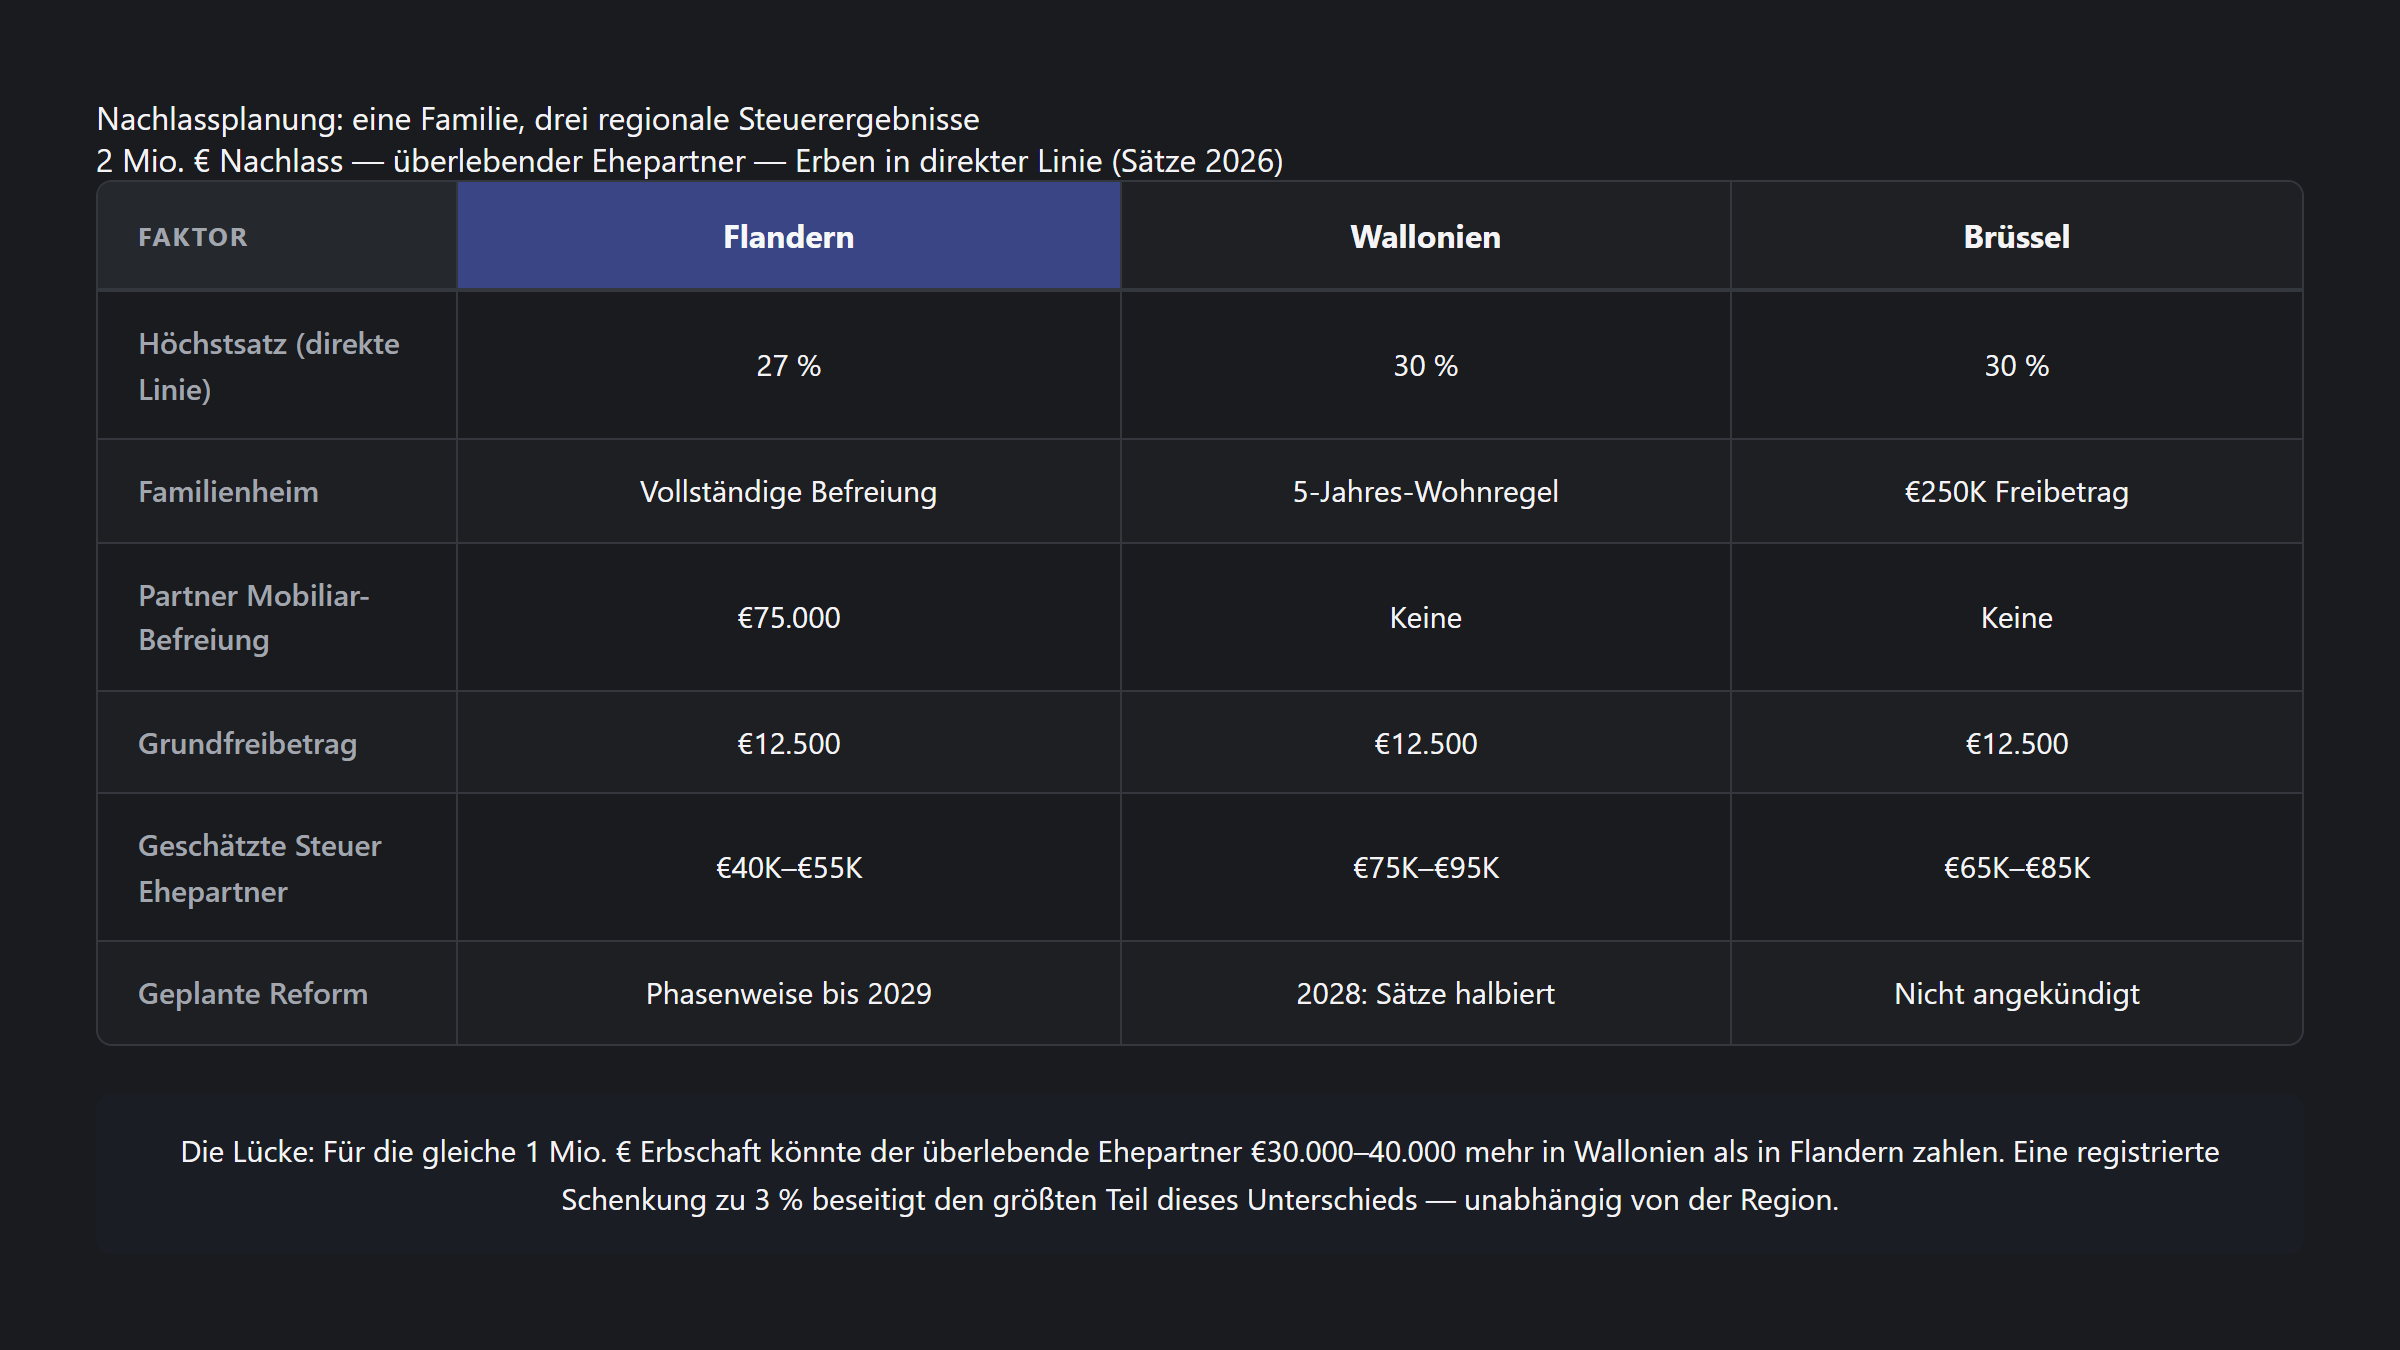Image resolution: width=2400 pixels, height=1350 pixels.
Task: Click the FAKTOR header cell
Action: click(193, 237)
